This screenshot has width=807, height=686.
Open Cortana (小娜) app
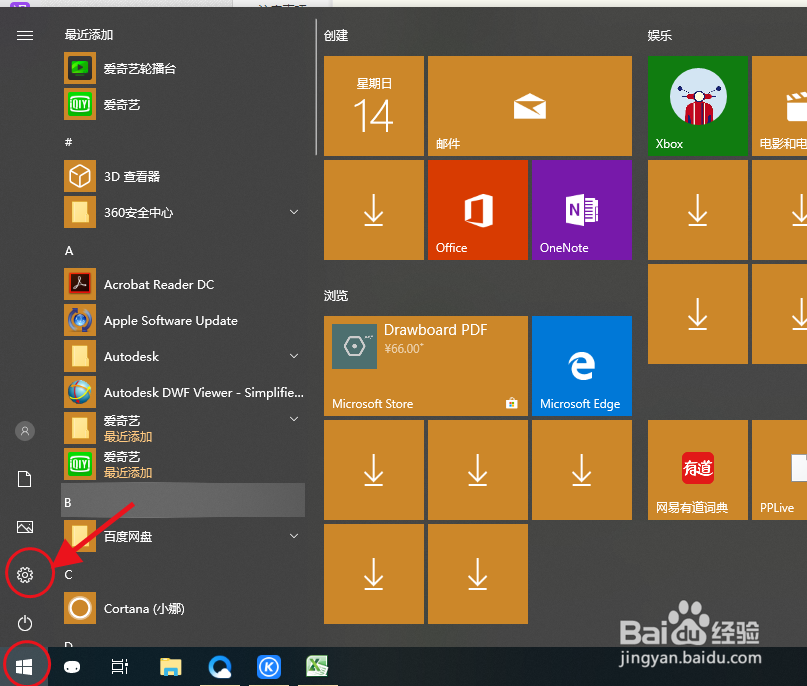click(184, 608)
